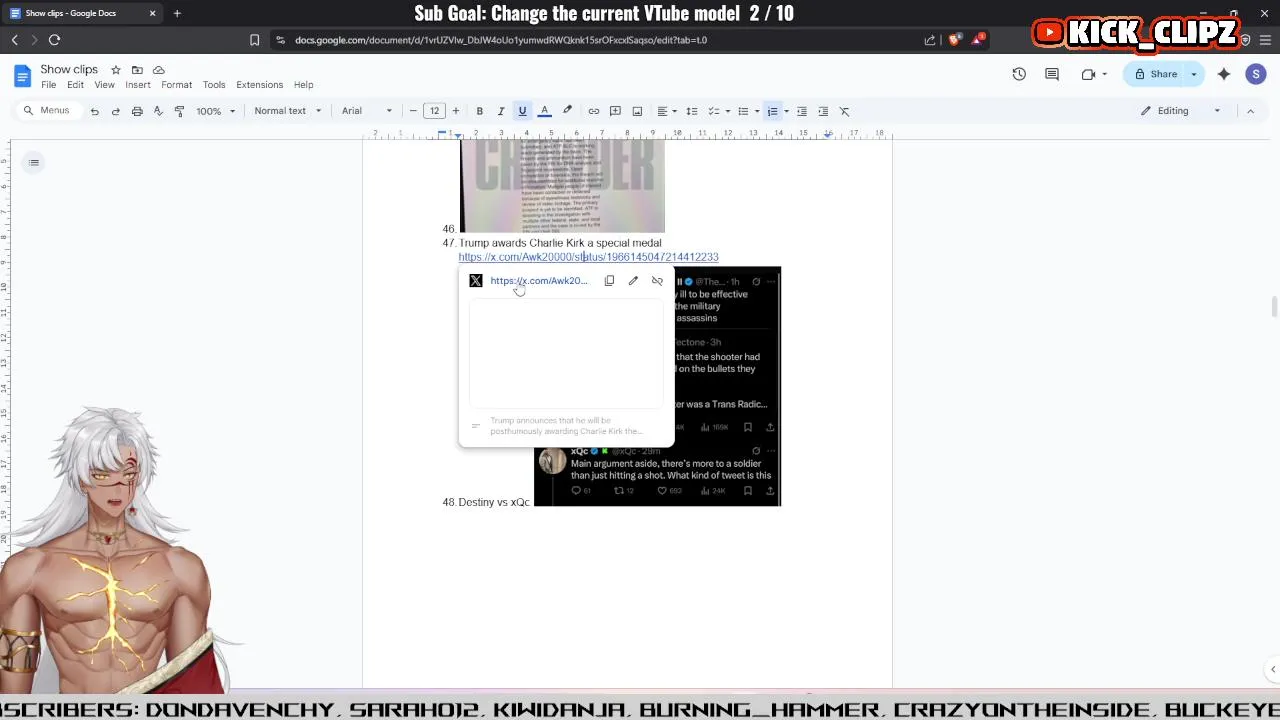Open the Format menu

[x=176, y=85]
